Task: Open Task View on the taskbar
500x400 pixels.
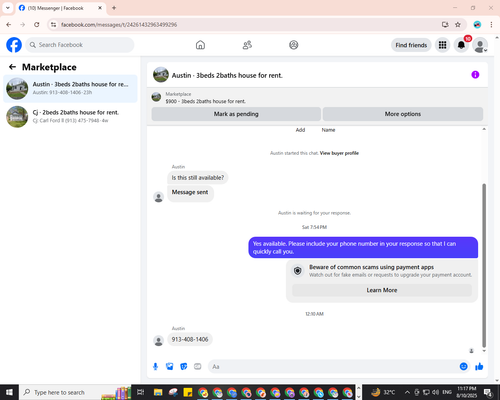Action: pyautogui.click(x=141, y=392)
